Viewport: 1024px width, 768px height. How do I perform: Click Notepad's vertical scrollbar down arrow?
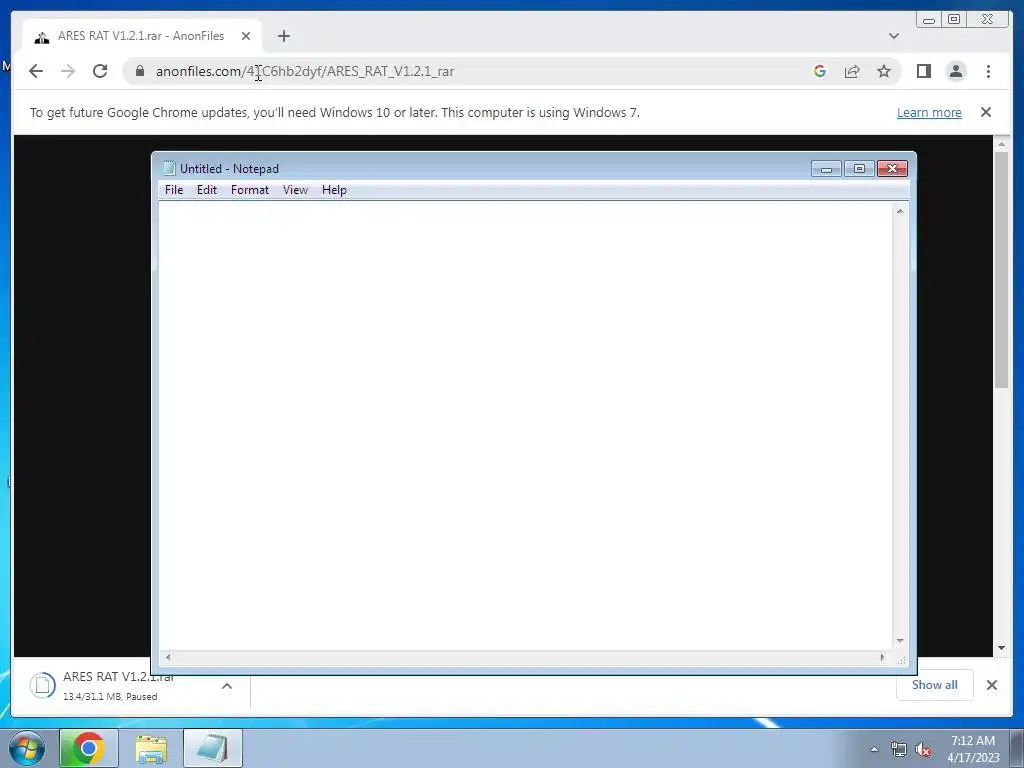click(900, 641)
